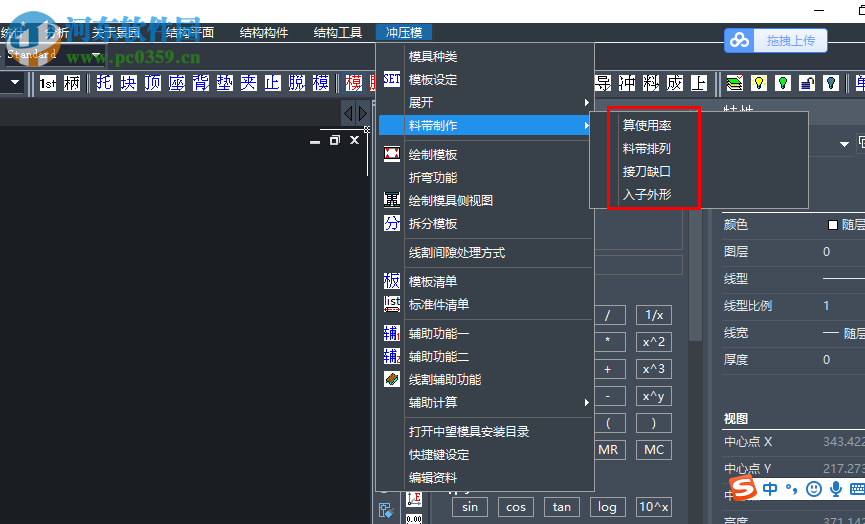Click the SET icon beside 模板设定
865x524 pixels.
[x=392, y=79]
